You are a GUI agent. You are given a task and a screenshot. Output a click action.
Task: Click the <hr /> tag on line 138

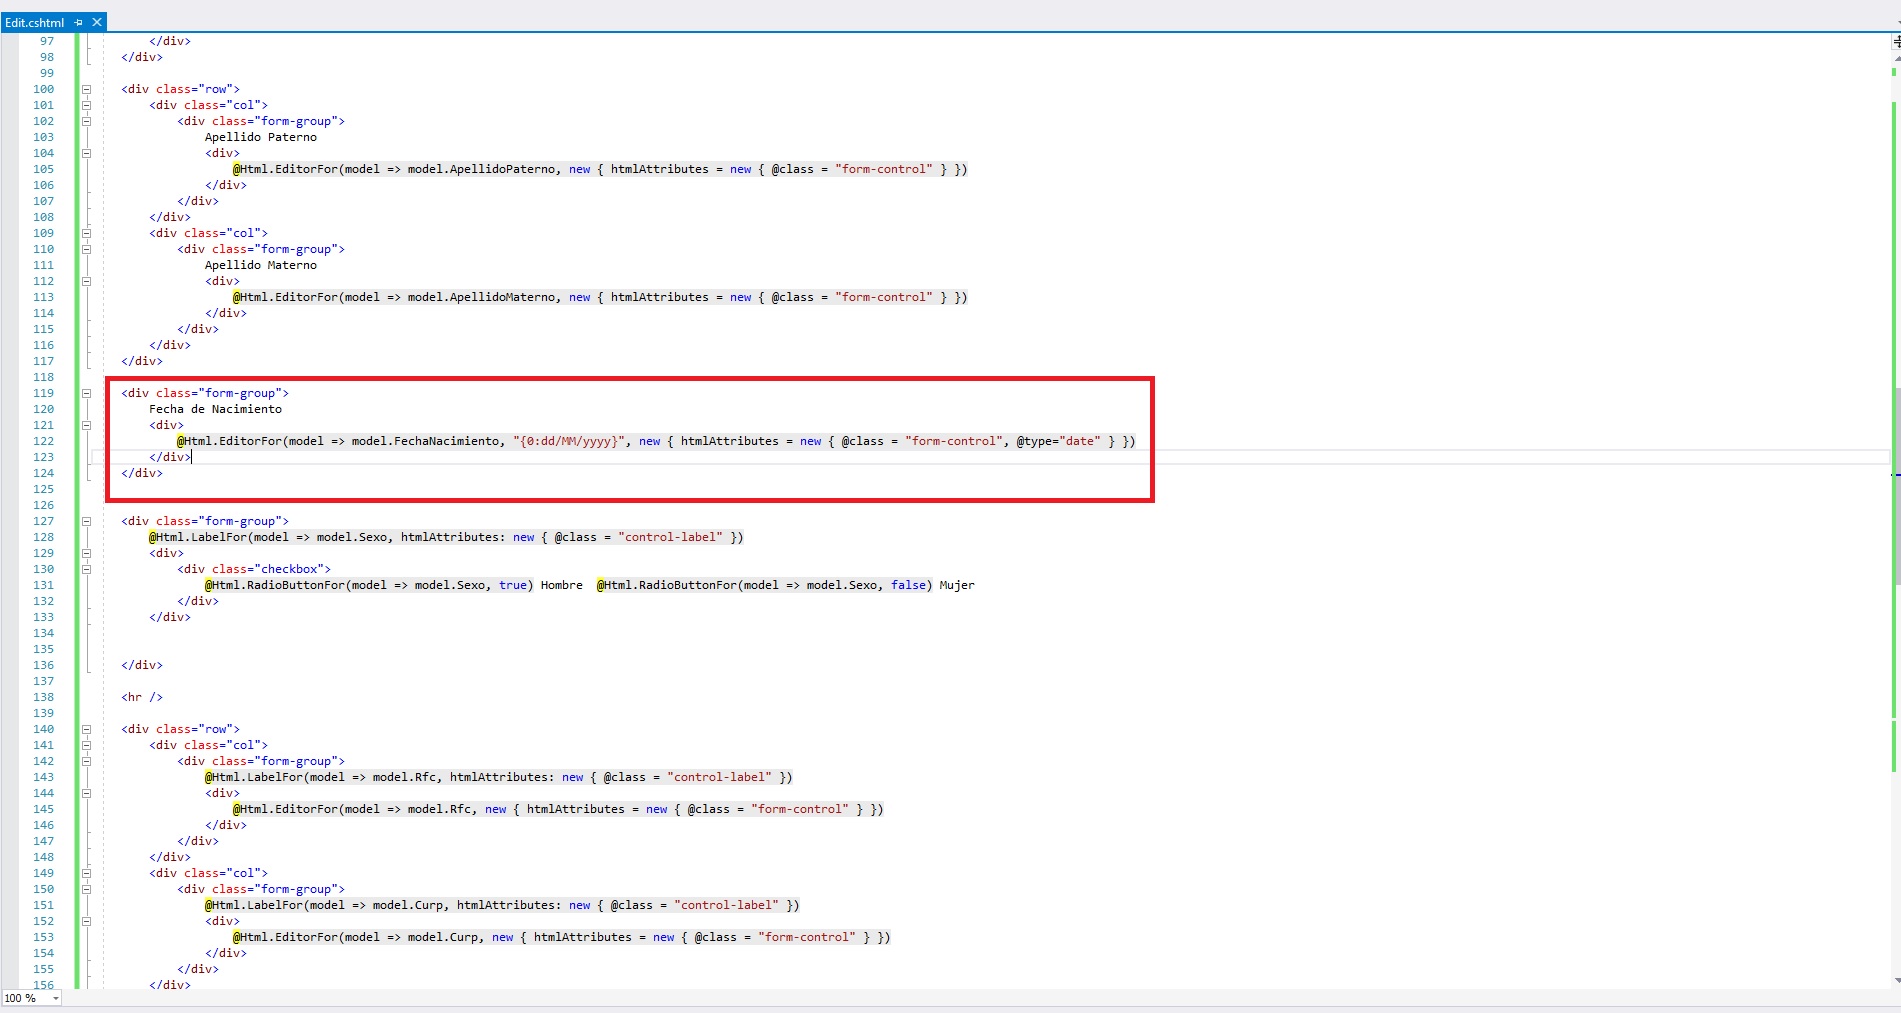point(142,697)
